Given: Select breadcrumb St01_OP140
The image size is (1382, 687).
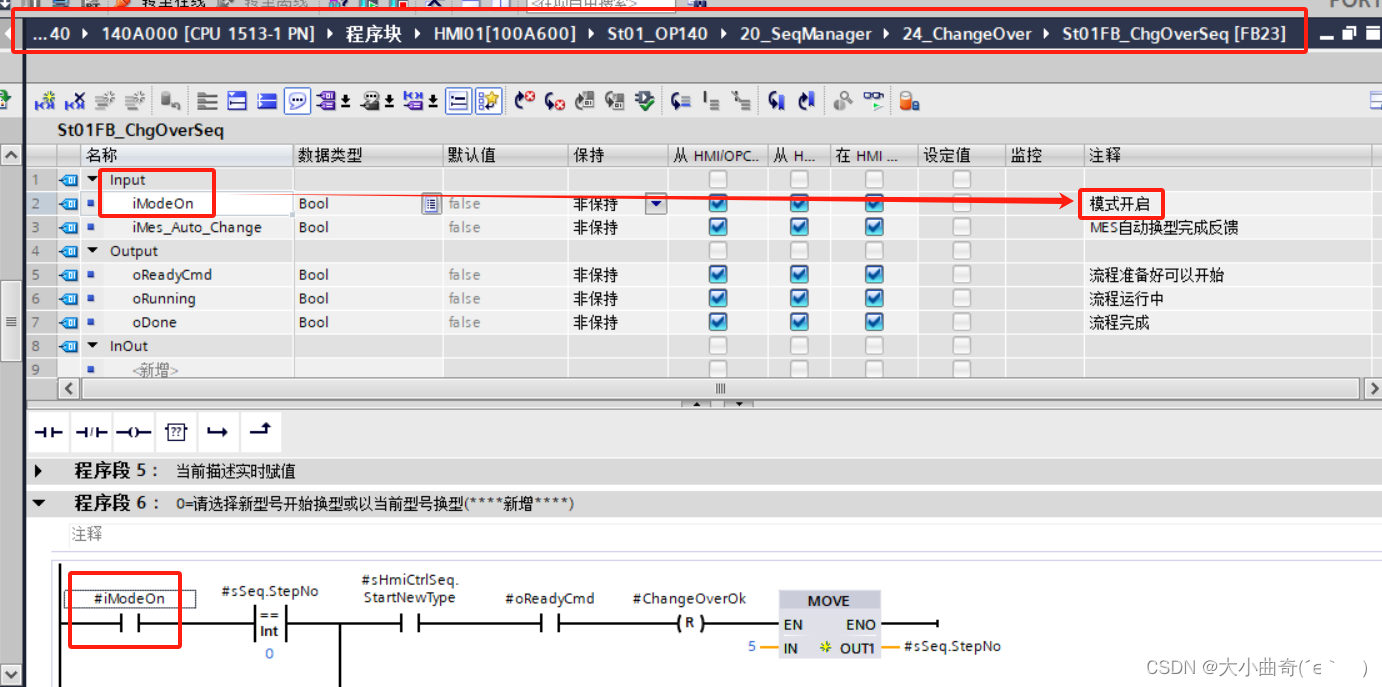Looking at the screenshot, I should pos(657,34).
